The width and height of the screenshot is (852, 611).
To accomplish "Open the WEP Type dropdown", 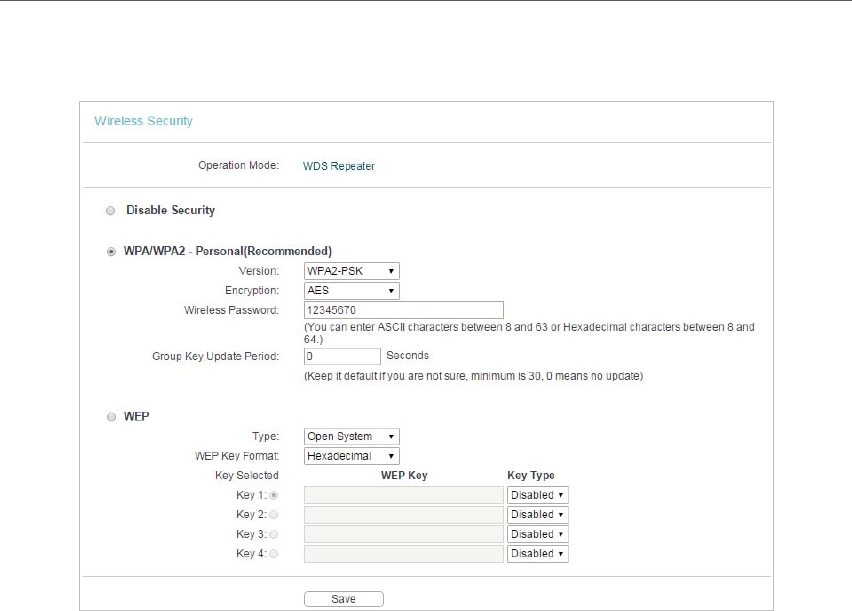I will click(x=351, y=437).
